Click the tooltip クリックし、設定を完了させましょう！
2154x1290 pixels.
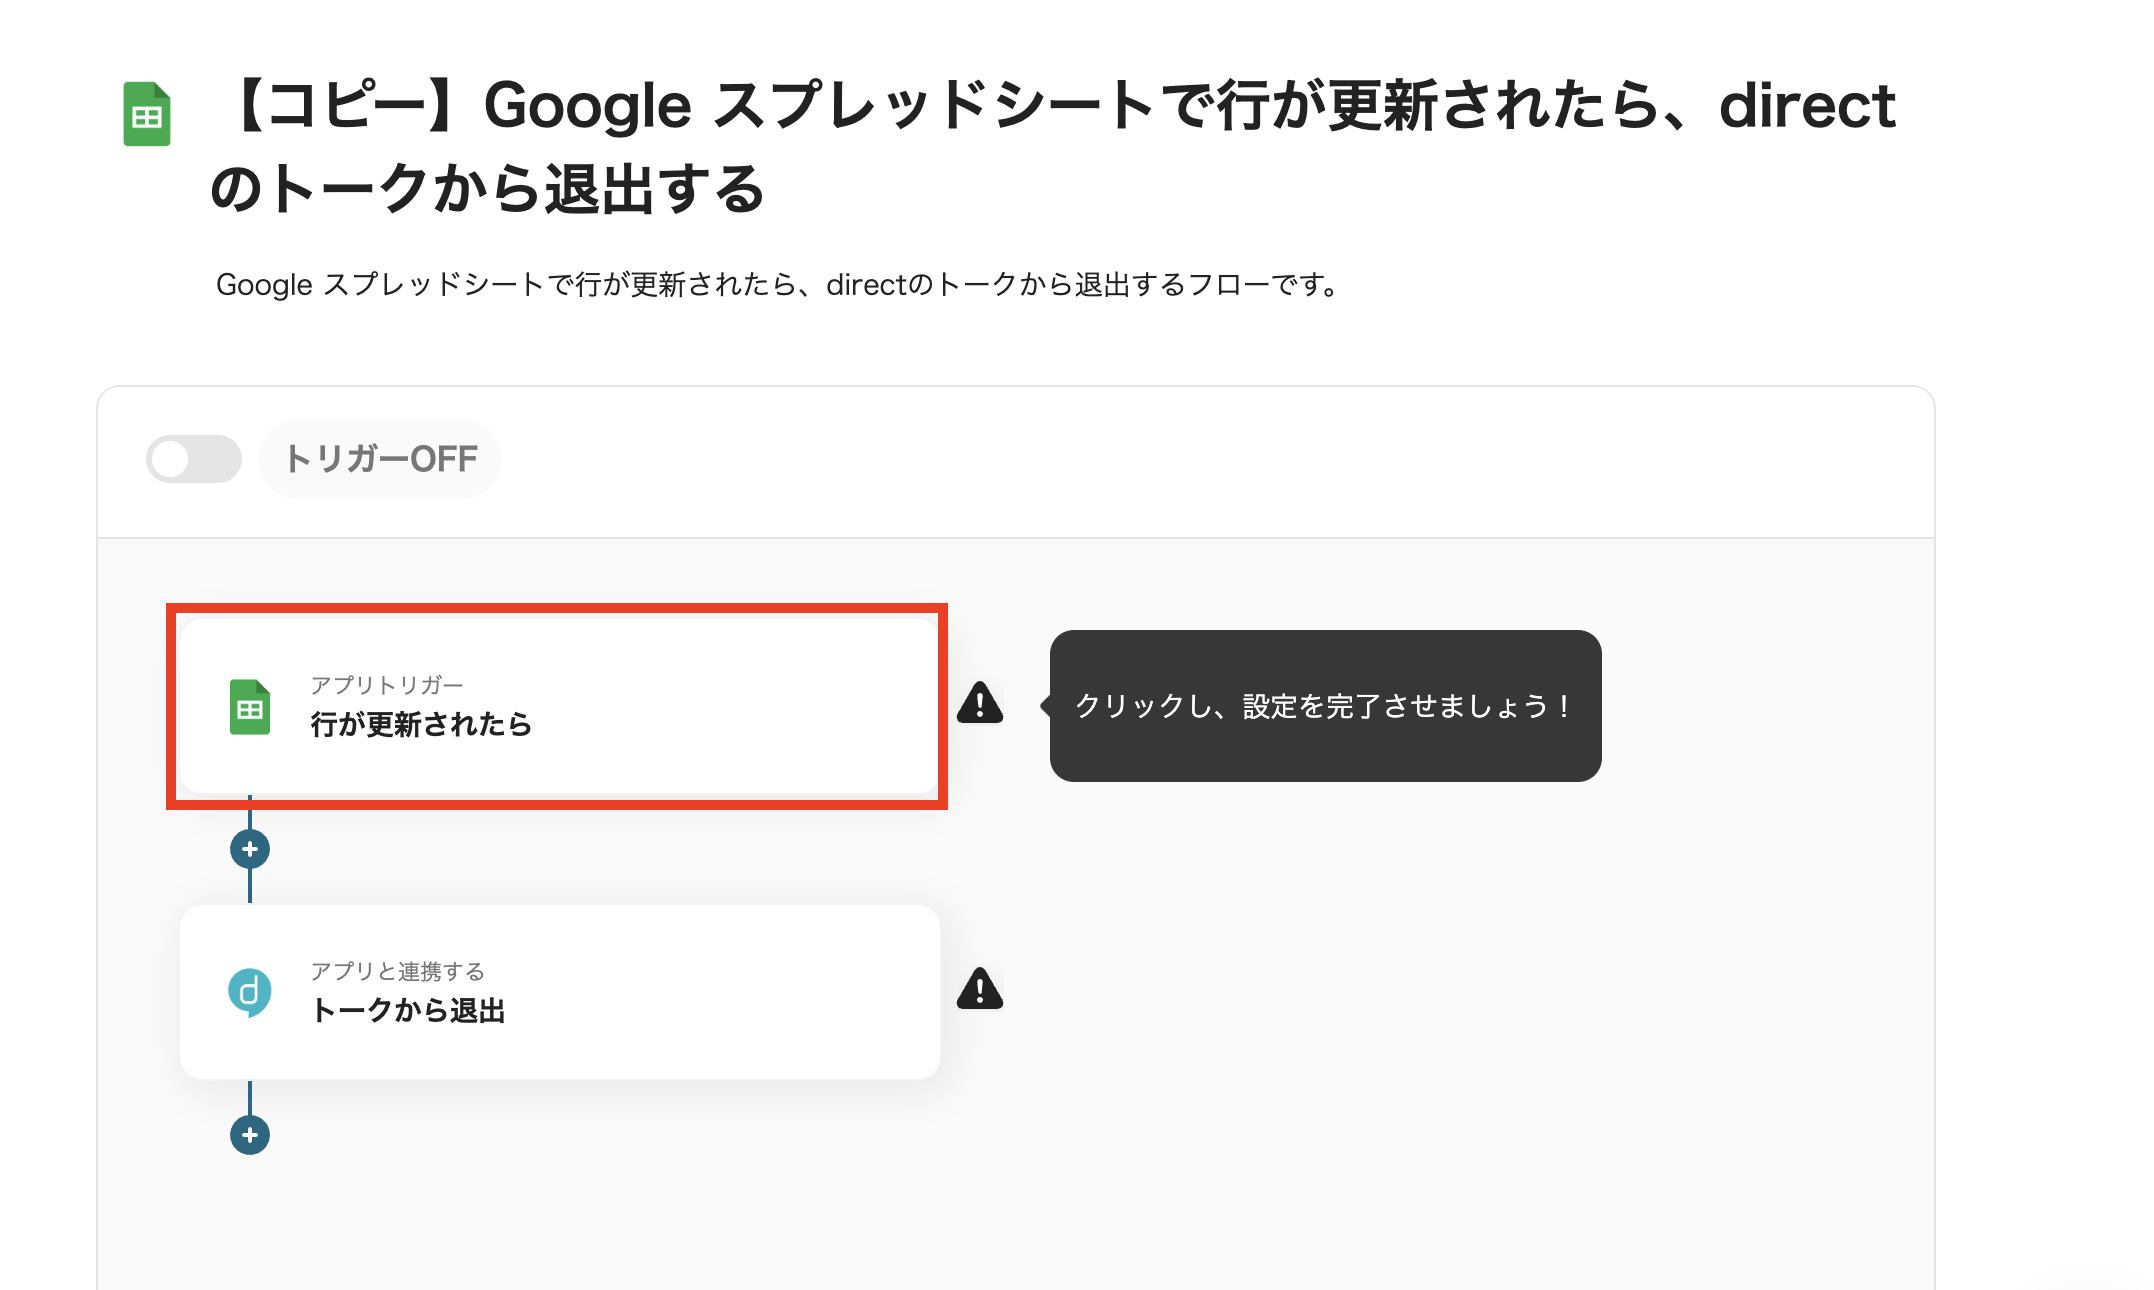click(x=1325, y=706)
